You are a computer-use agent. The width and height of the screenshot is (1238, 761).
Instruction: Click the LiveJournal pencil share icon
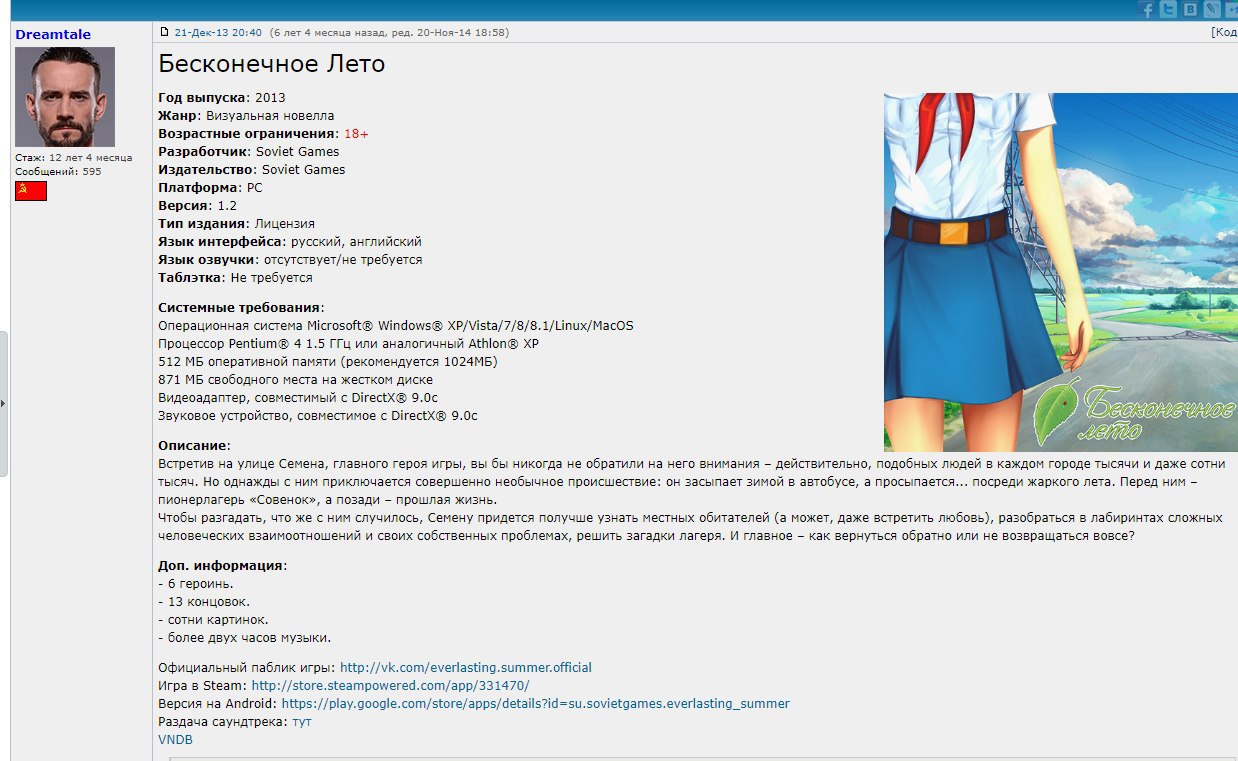[x=1212, y=9]
